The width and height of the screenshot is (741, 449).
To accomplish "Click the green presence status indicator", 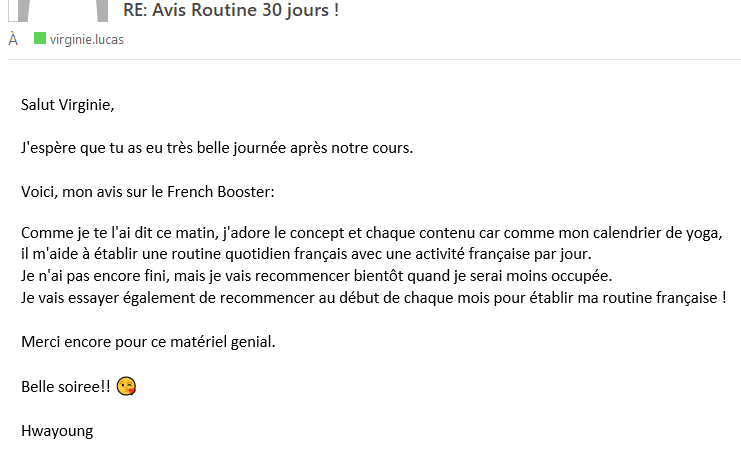I will coord(40,39).
